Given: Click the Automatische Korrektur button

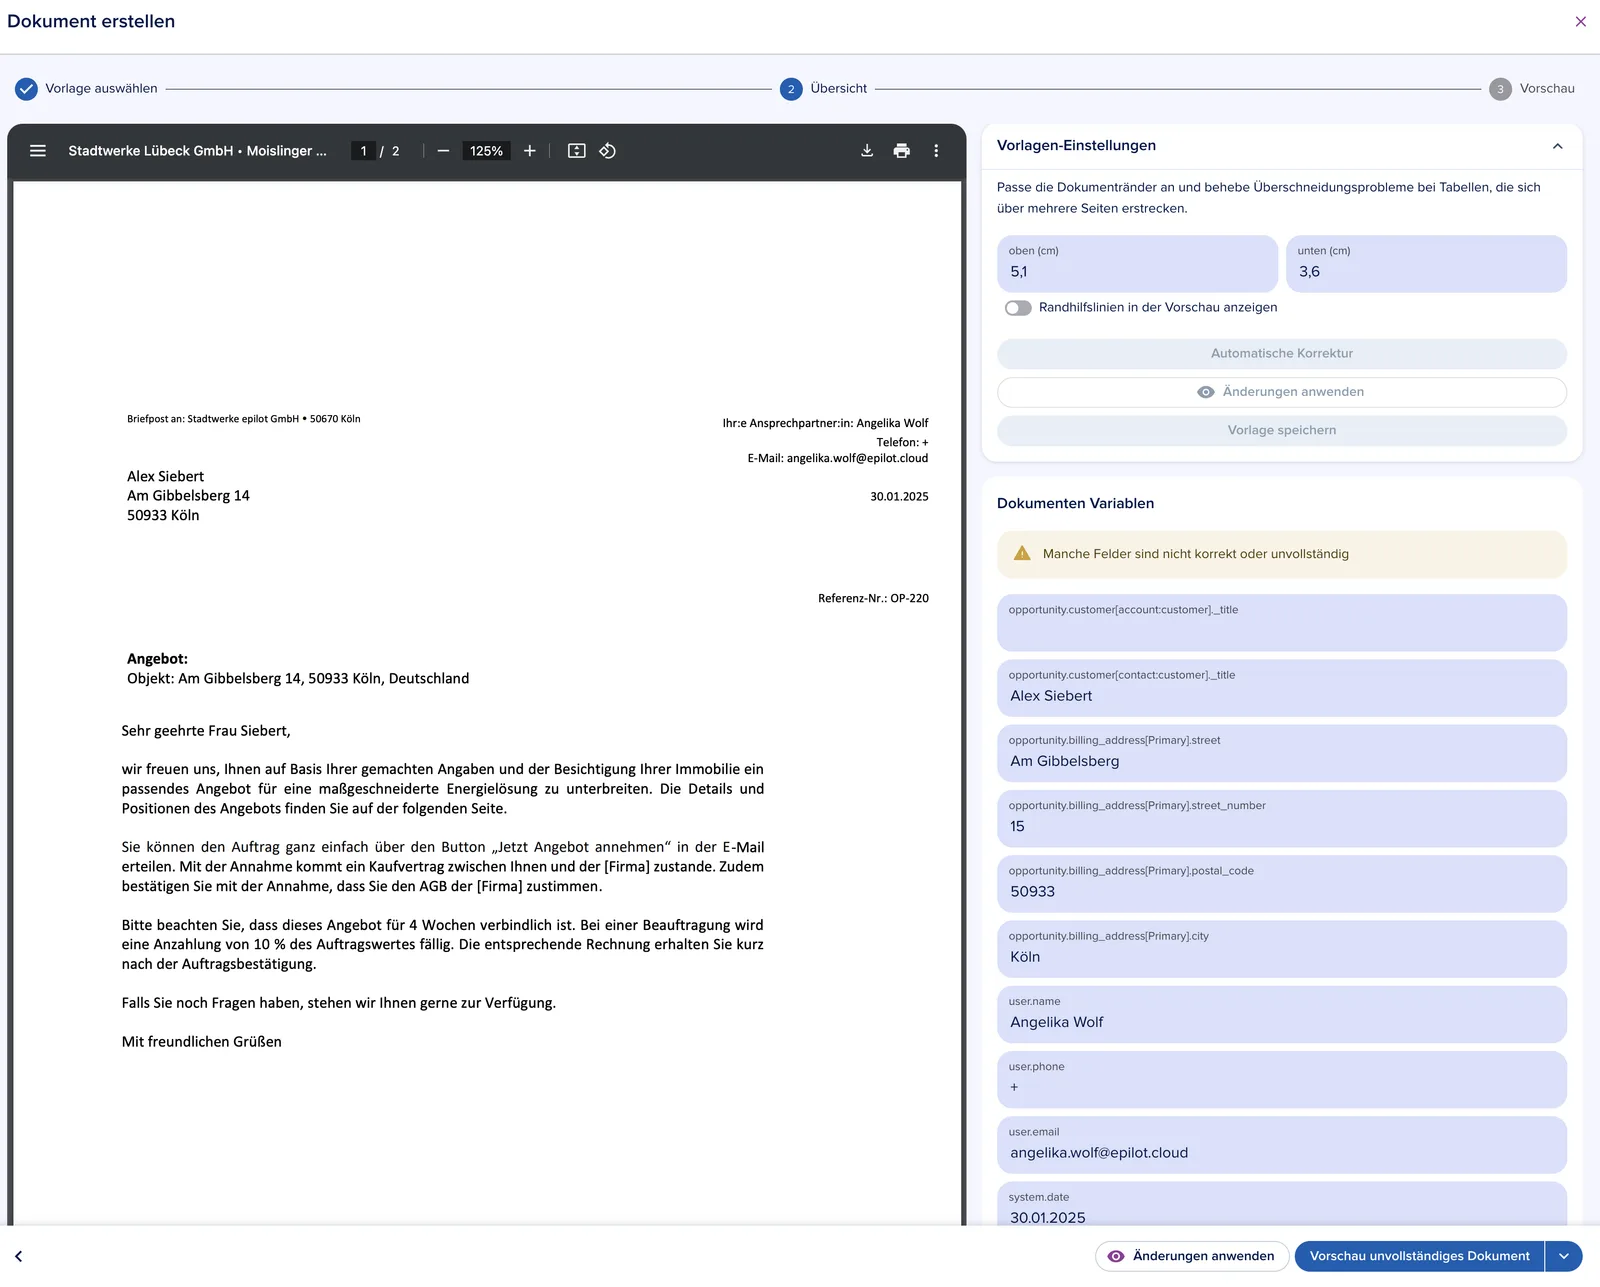Looking at the screenshot, I should [1282, 354].
